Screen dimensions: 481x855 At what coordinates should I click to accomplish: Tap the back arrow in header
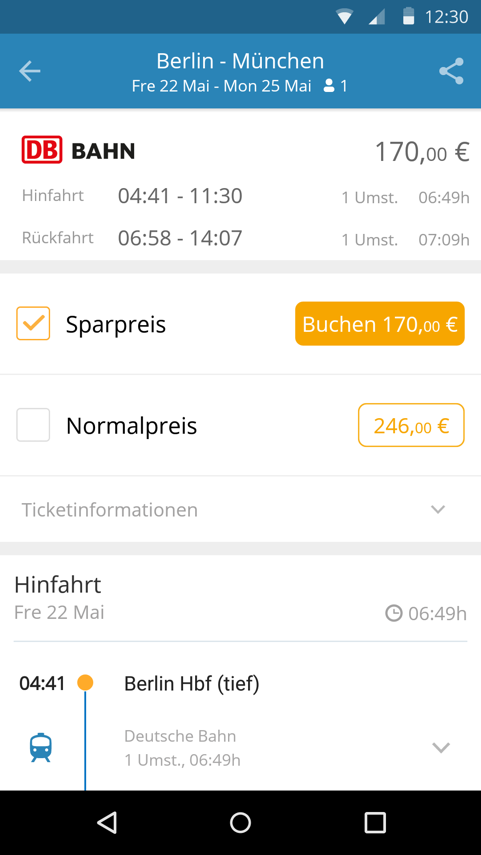pos(29,71)
